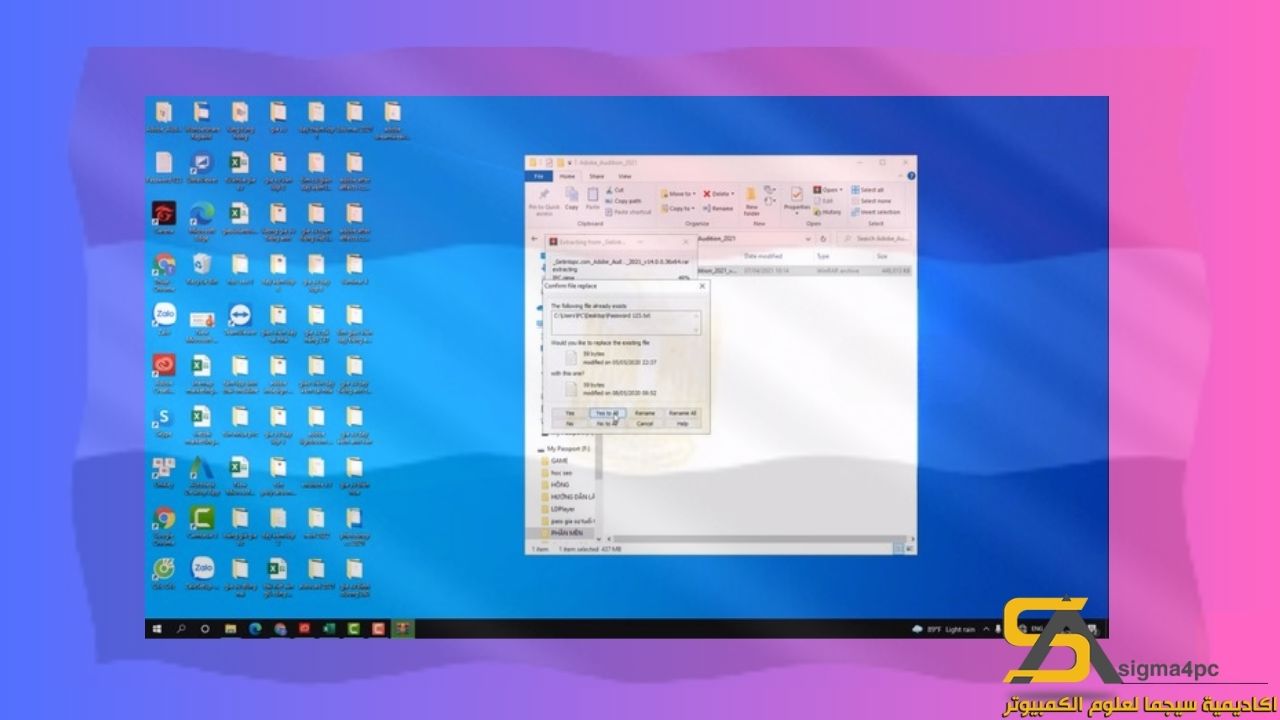Click the WinRAR icon on the taskbar

click(x=402, y=629)
